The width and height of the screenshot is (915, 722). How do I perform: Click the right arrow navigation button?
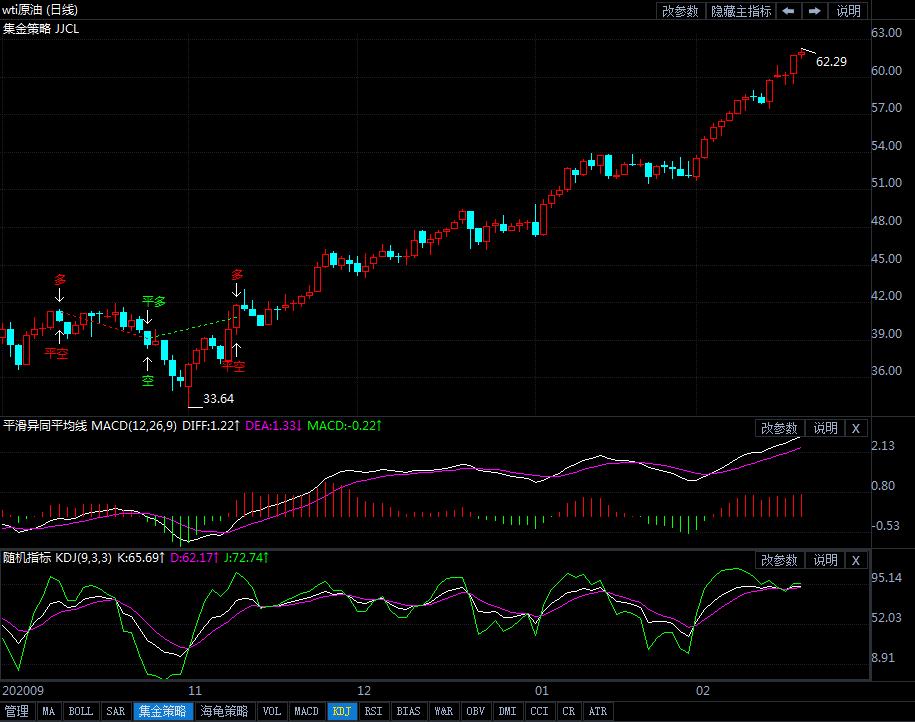pyautogui.click(x=815, y=11)
